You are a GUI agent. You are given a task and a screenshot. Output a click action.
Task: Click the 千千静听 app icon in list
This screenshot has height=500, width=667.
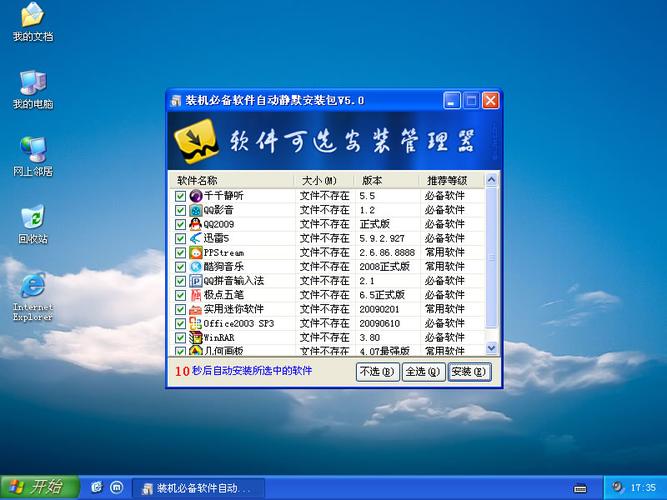coord(196,196)
